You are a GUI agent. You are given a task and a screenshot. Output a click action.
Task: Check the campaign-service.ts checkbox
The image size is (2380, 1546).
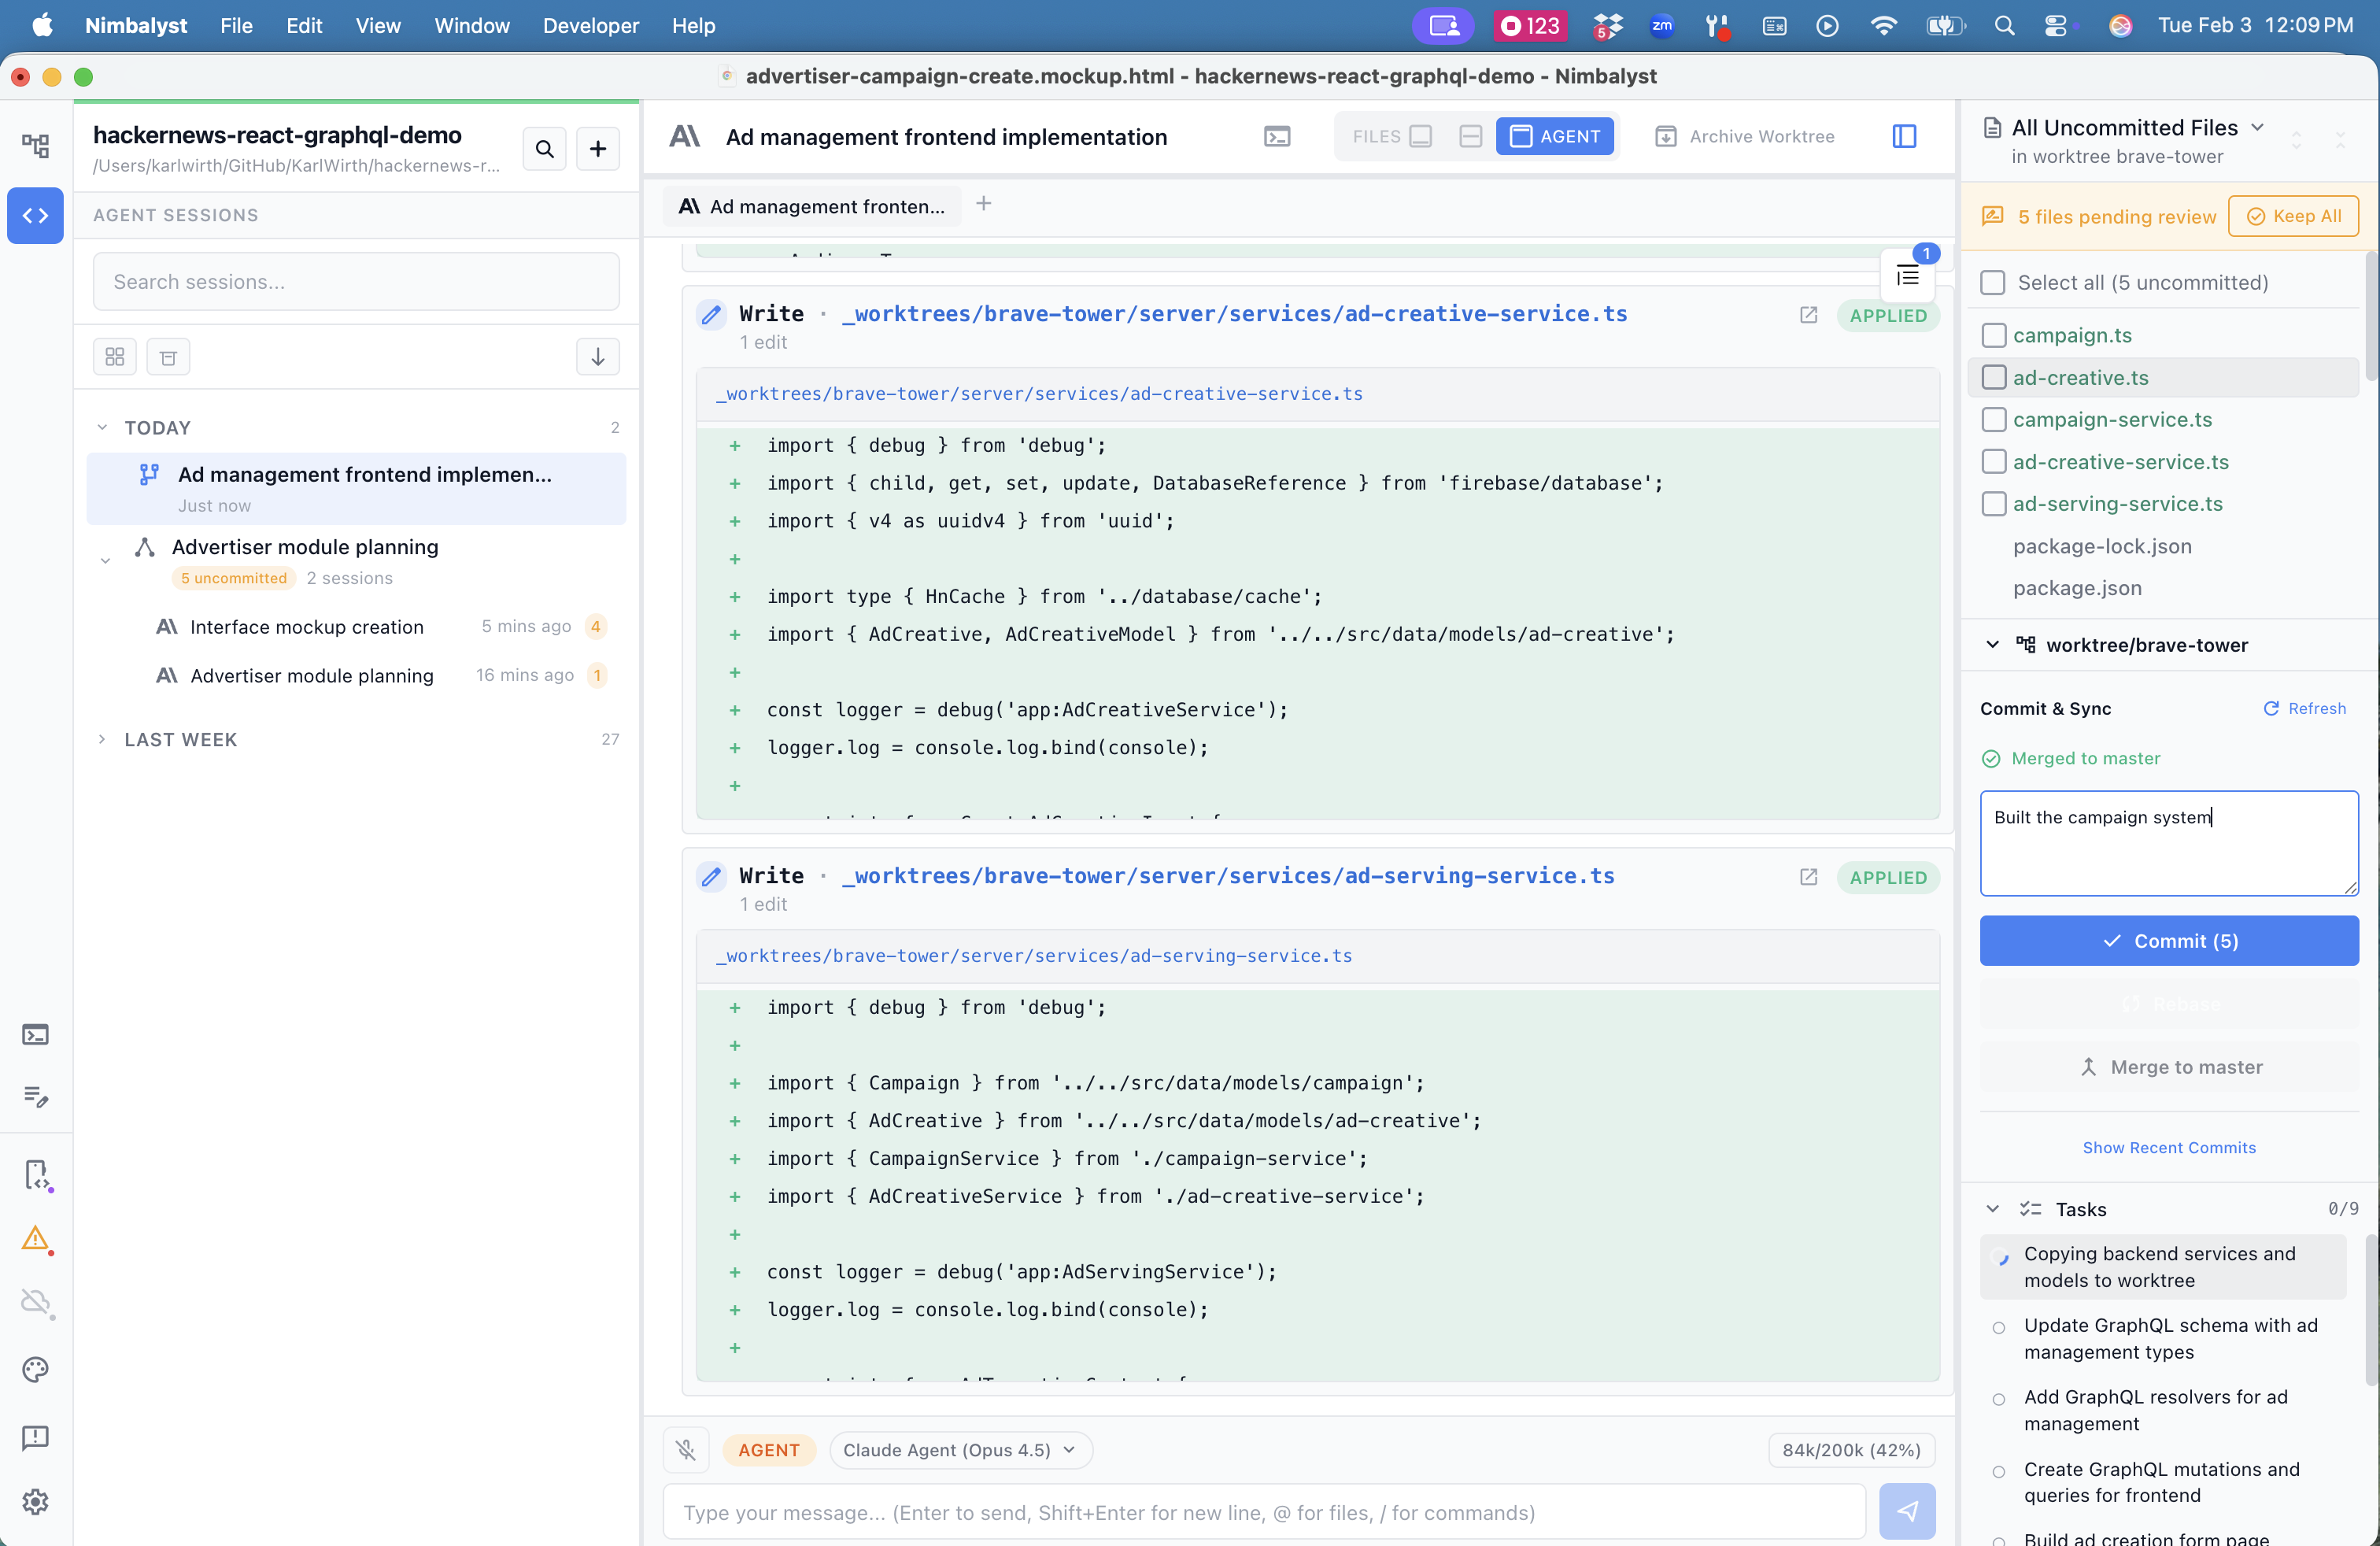click(1993, 419)
